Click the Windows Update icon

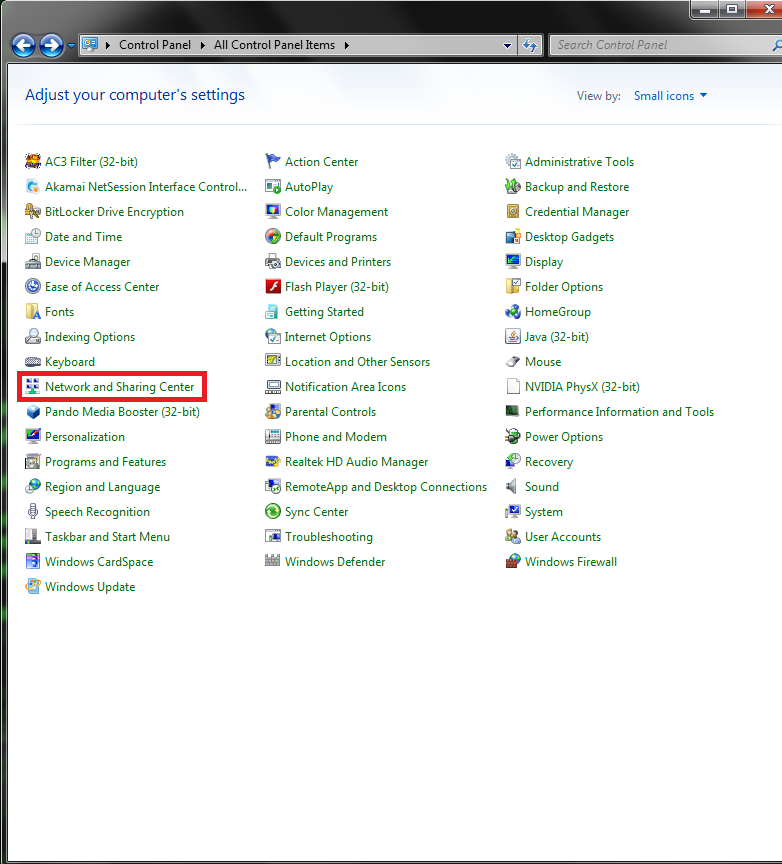pyautogui.click(x=33, y=586)
